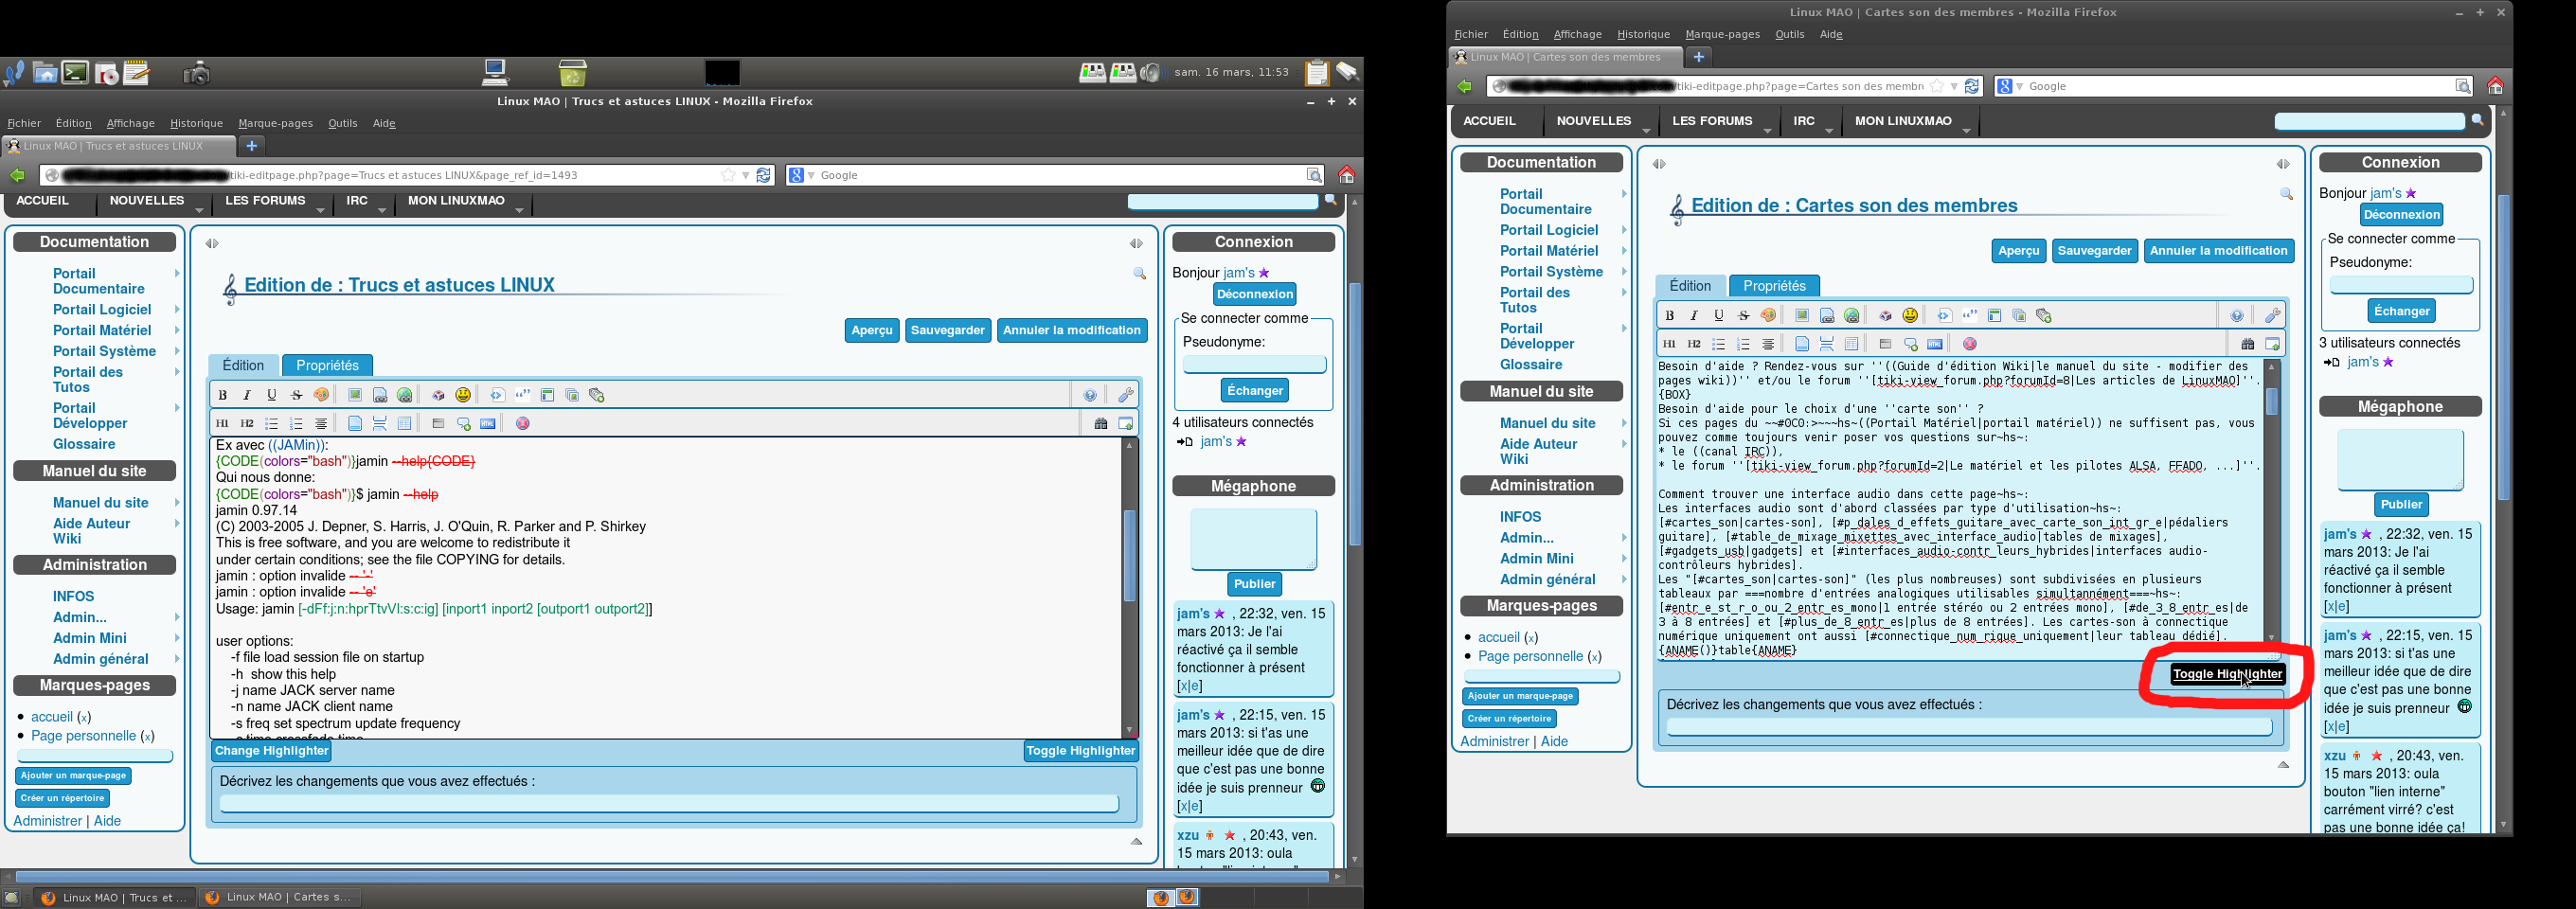Open Outils menu in the Cartes son Firefox window

[1789, 34]
